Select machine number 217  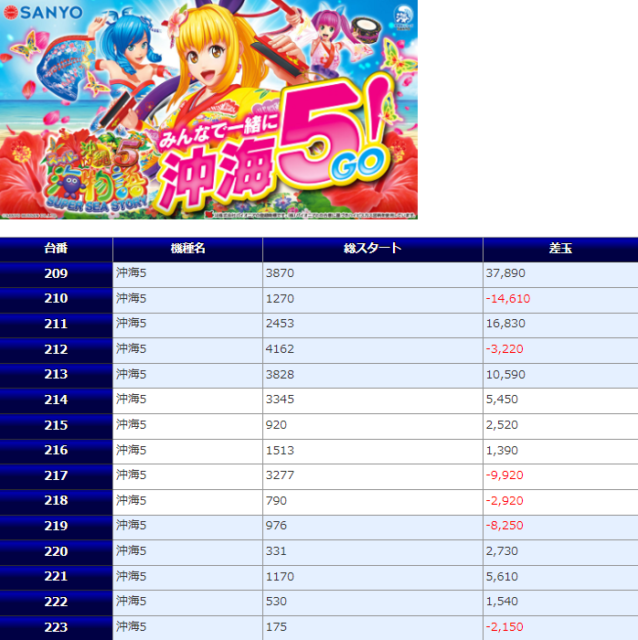click(56, 476)
